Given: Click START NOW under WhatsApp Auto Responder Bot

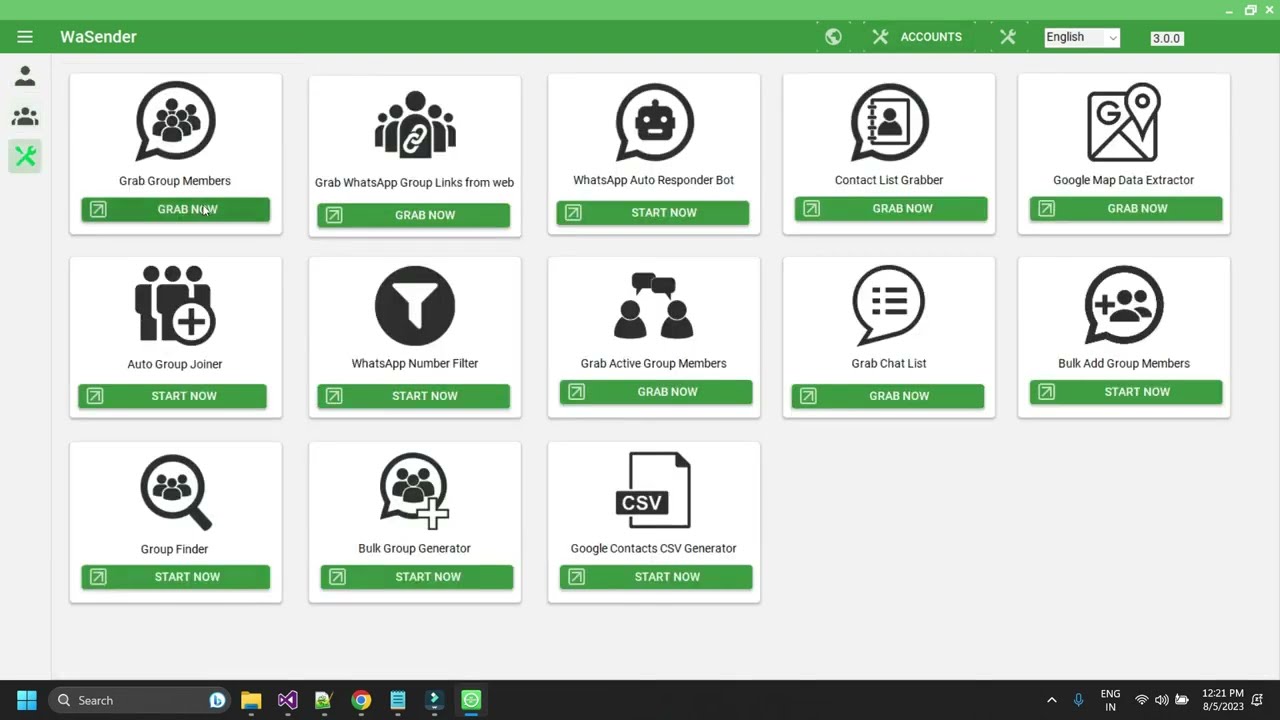Looking at the screenshot, I should click(x=652, y=212).
